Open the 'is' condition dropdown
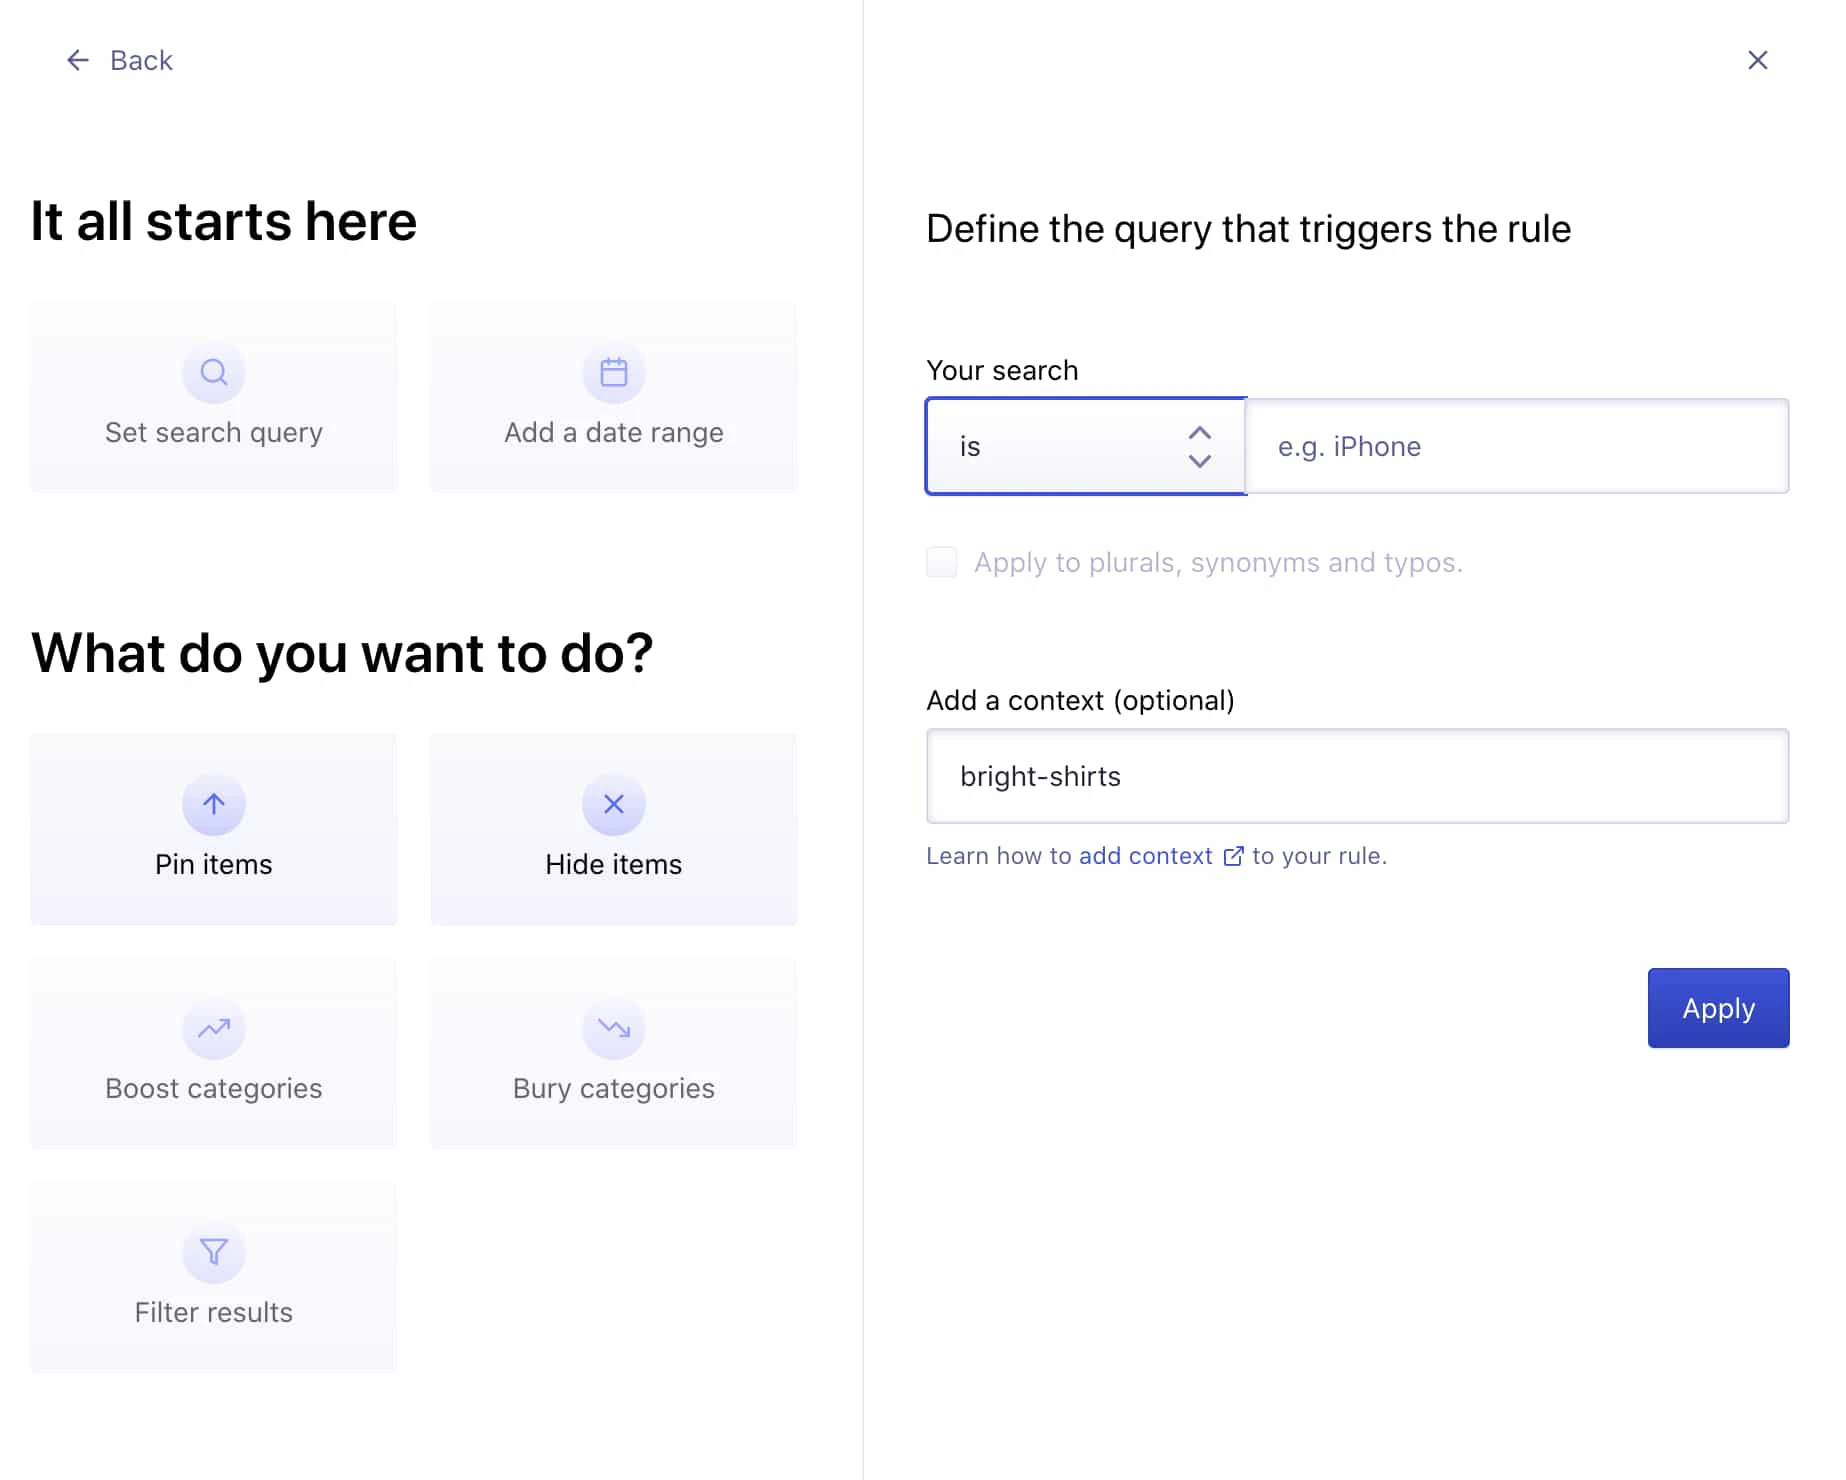 point(1085,446)
